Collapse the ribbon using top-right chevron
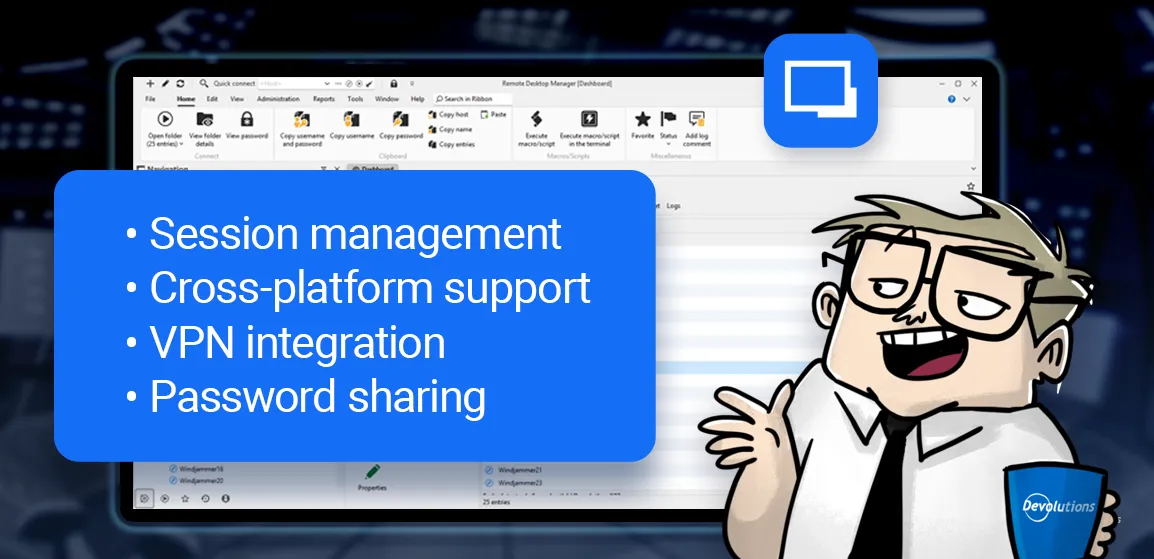1154x559 pixels. click(966, 99)
